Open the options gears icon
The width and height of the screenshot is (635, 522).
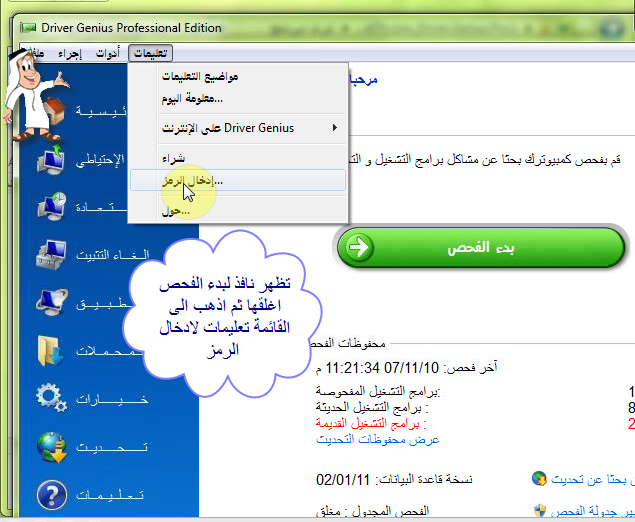coord(51,398)
